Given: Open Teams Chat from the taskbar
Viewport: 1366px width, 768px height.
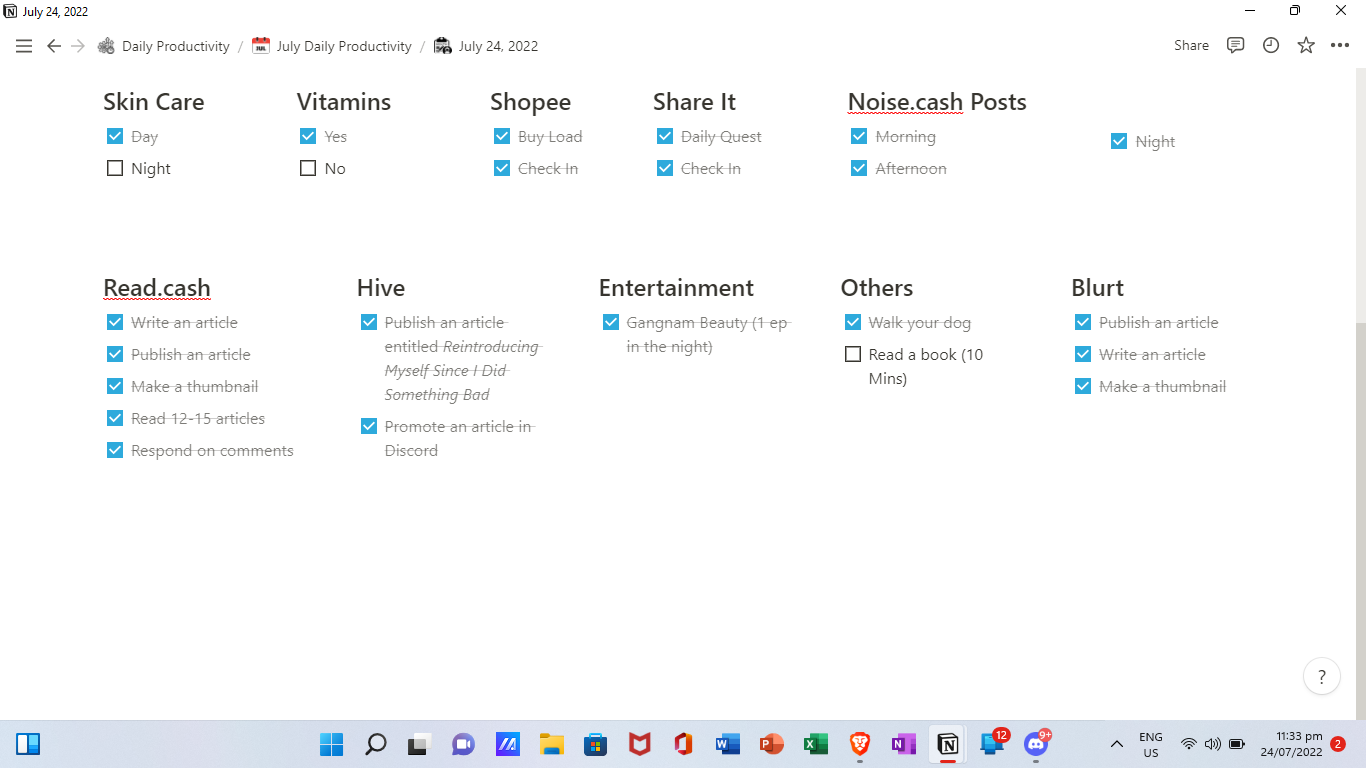Looking at the screenshot, I should tap(462, 744).
